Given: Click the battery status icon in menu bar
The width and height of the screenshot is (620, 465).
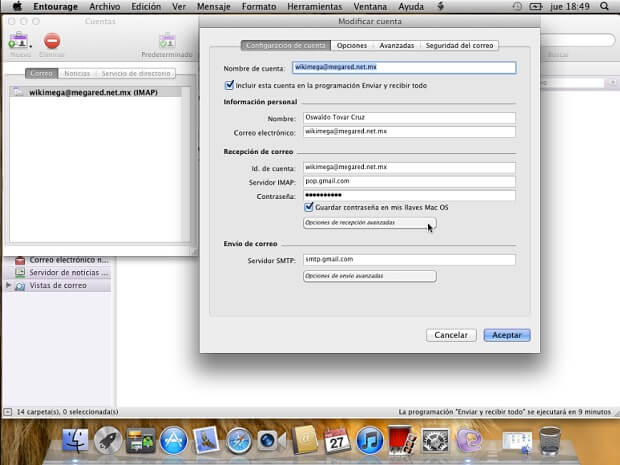Looking at the screenshot, I should (535, 6).
